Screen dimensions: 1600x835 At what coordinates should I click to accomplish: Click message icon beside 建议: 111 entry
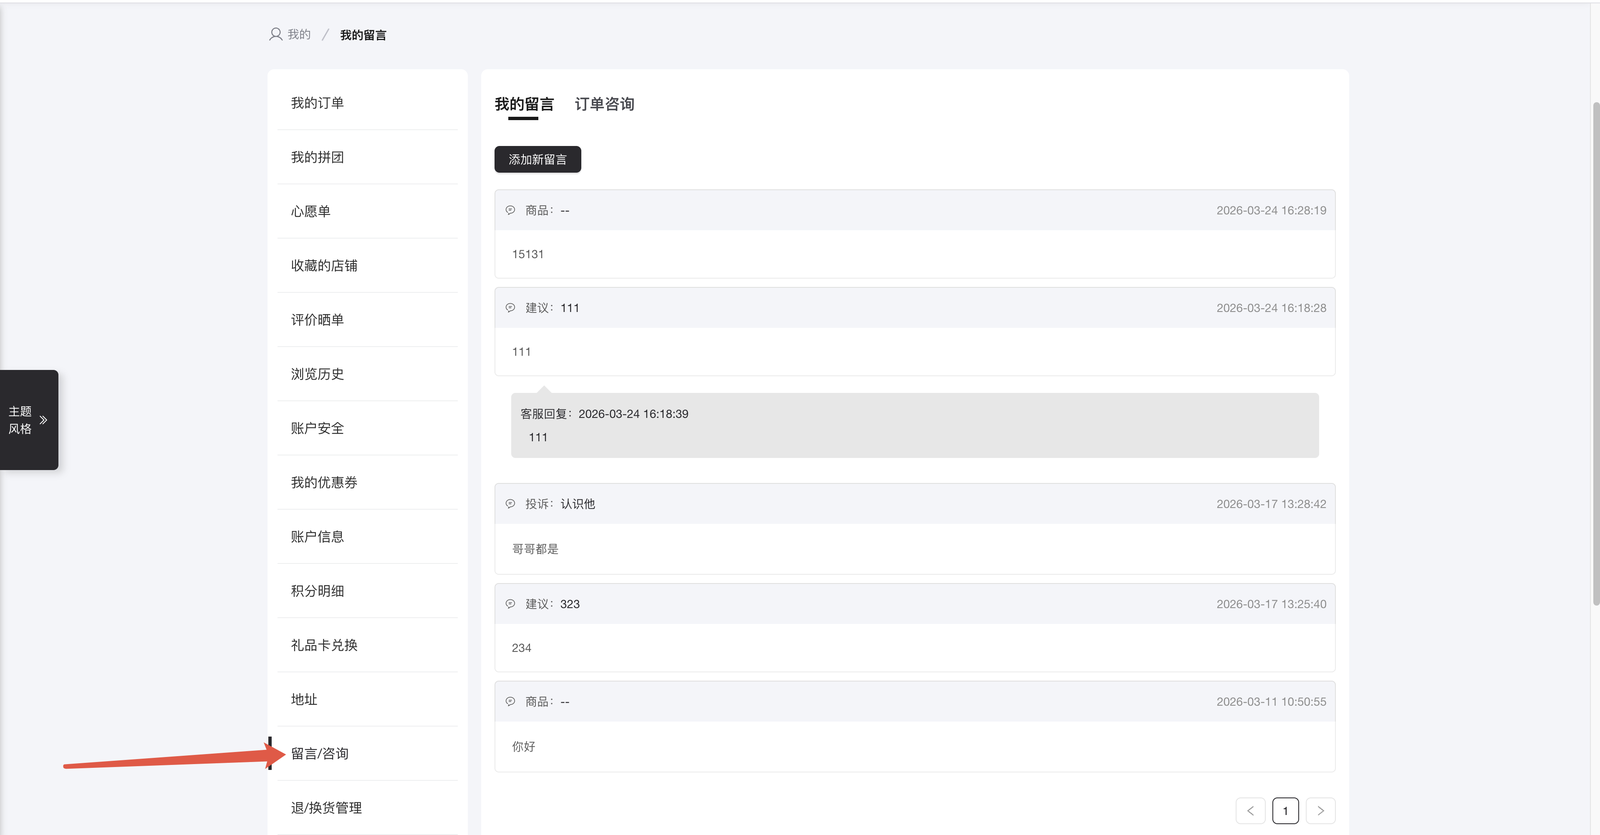tap(510, 308)
